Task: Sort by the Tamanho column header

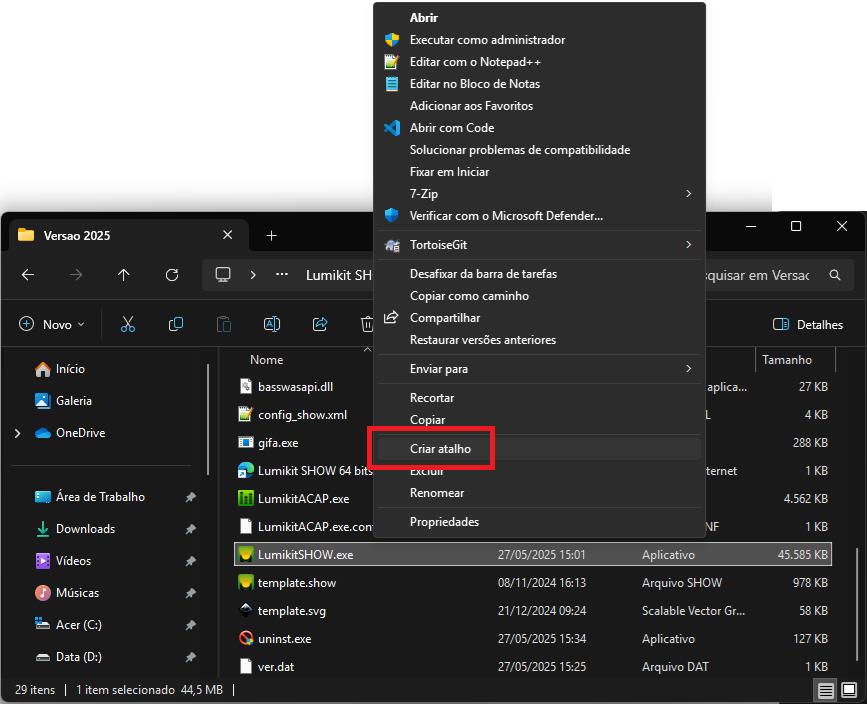Action: 787,359
